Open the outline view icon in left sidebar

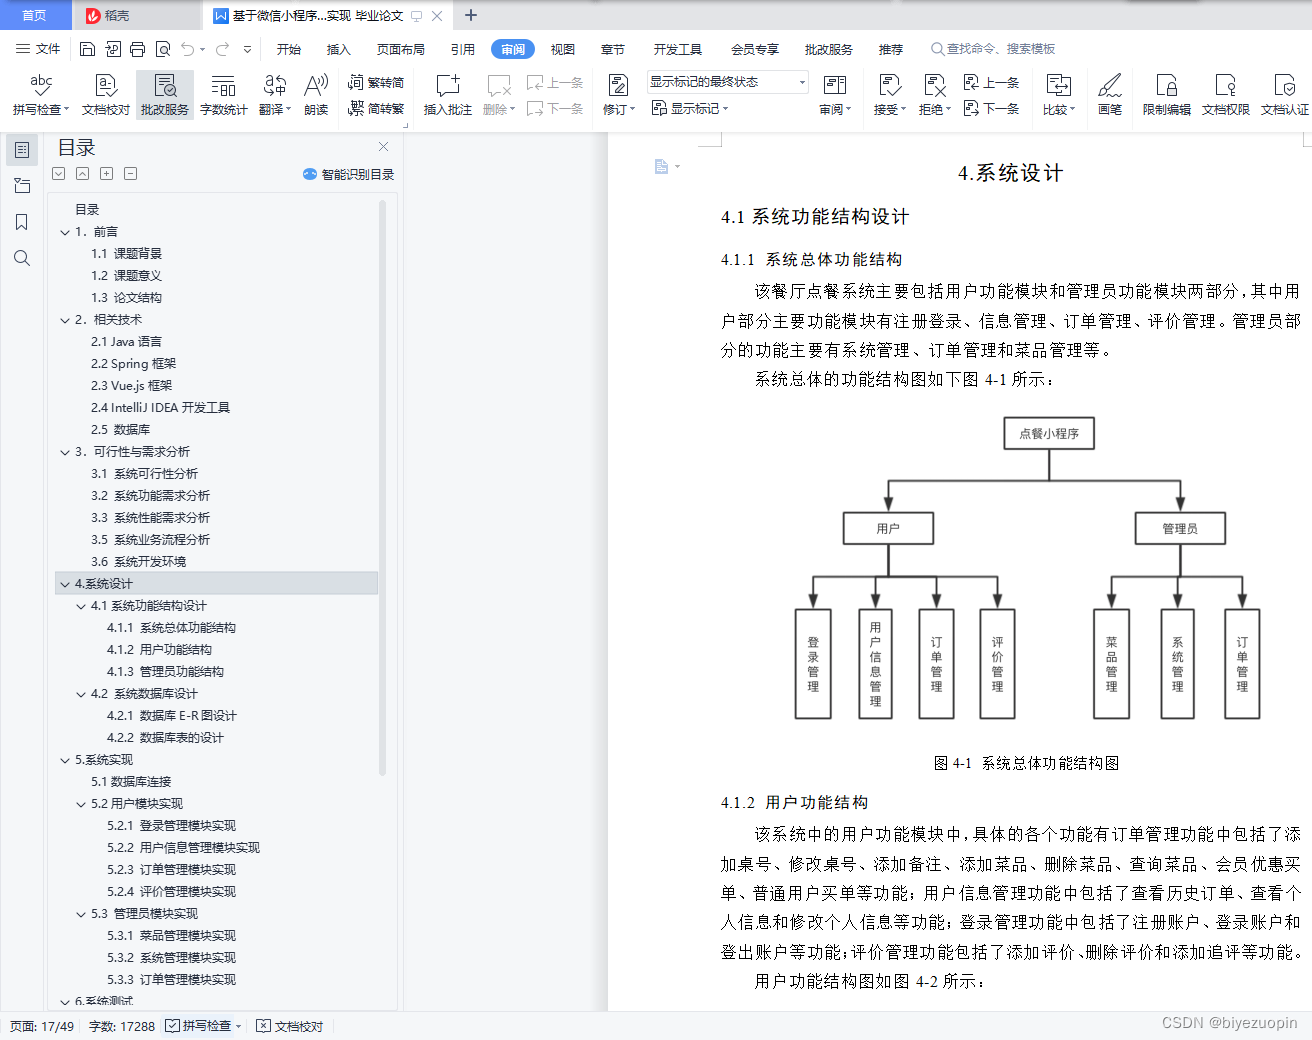[22, 150]
